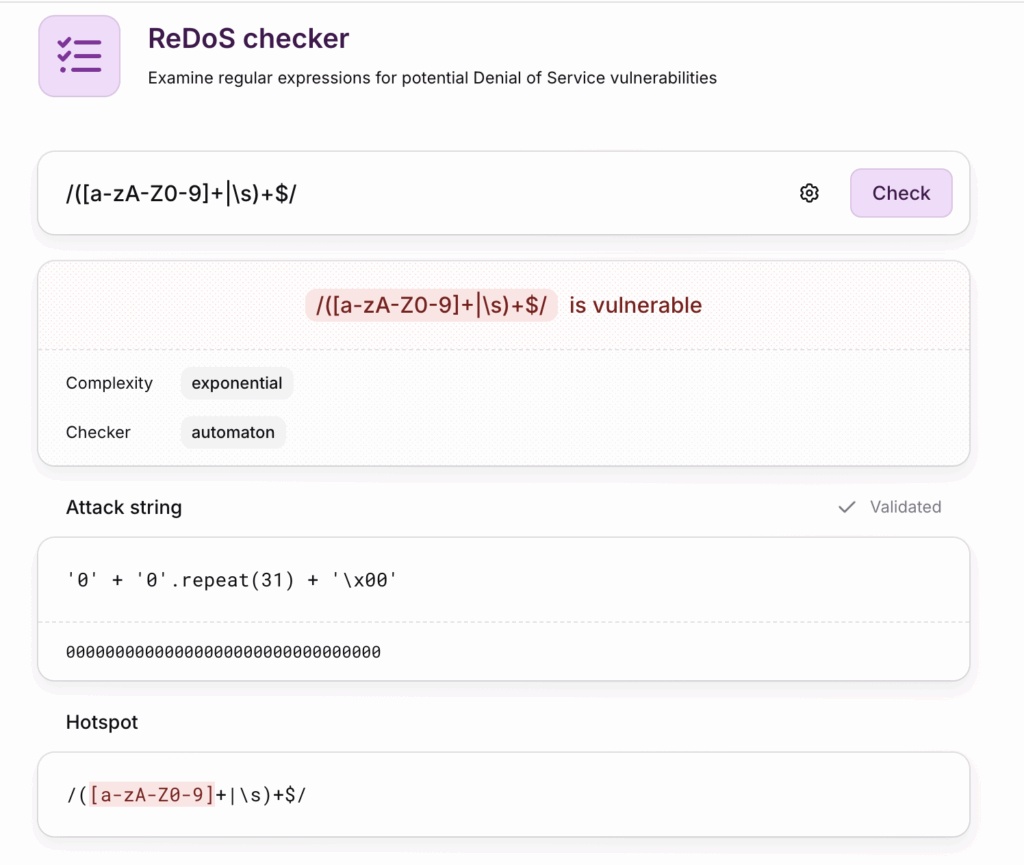Viewport: 1024px width, 865px height.
Task: Click the highlighted vulnerable regex badge
Action: pos(431,306)
